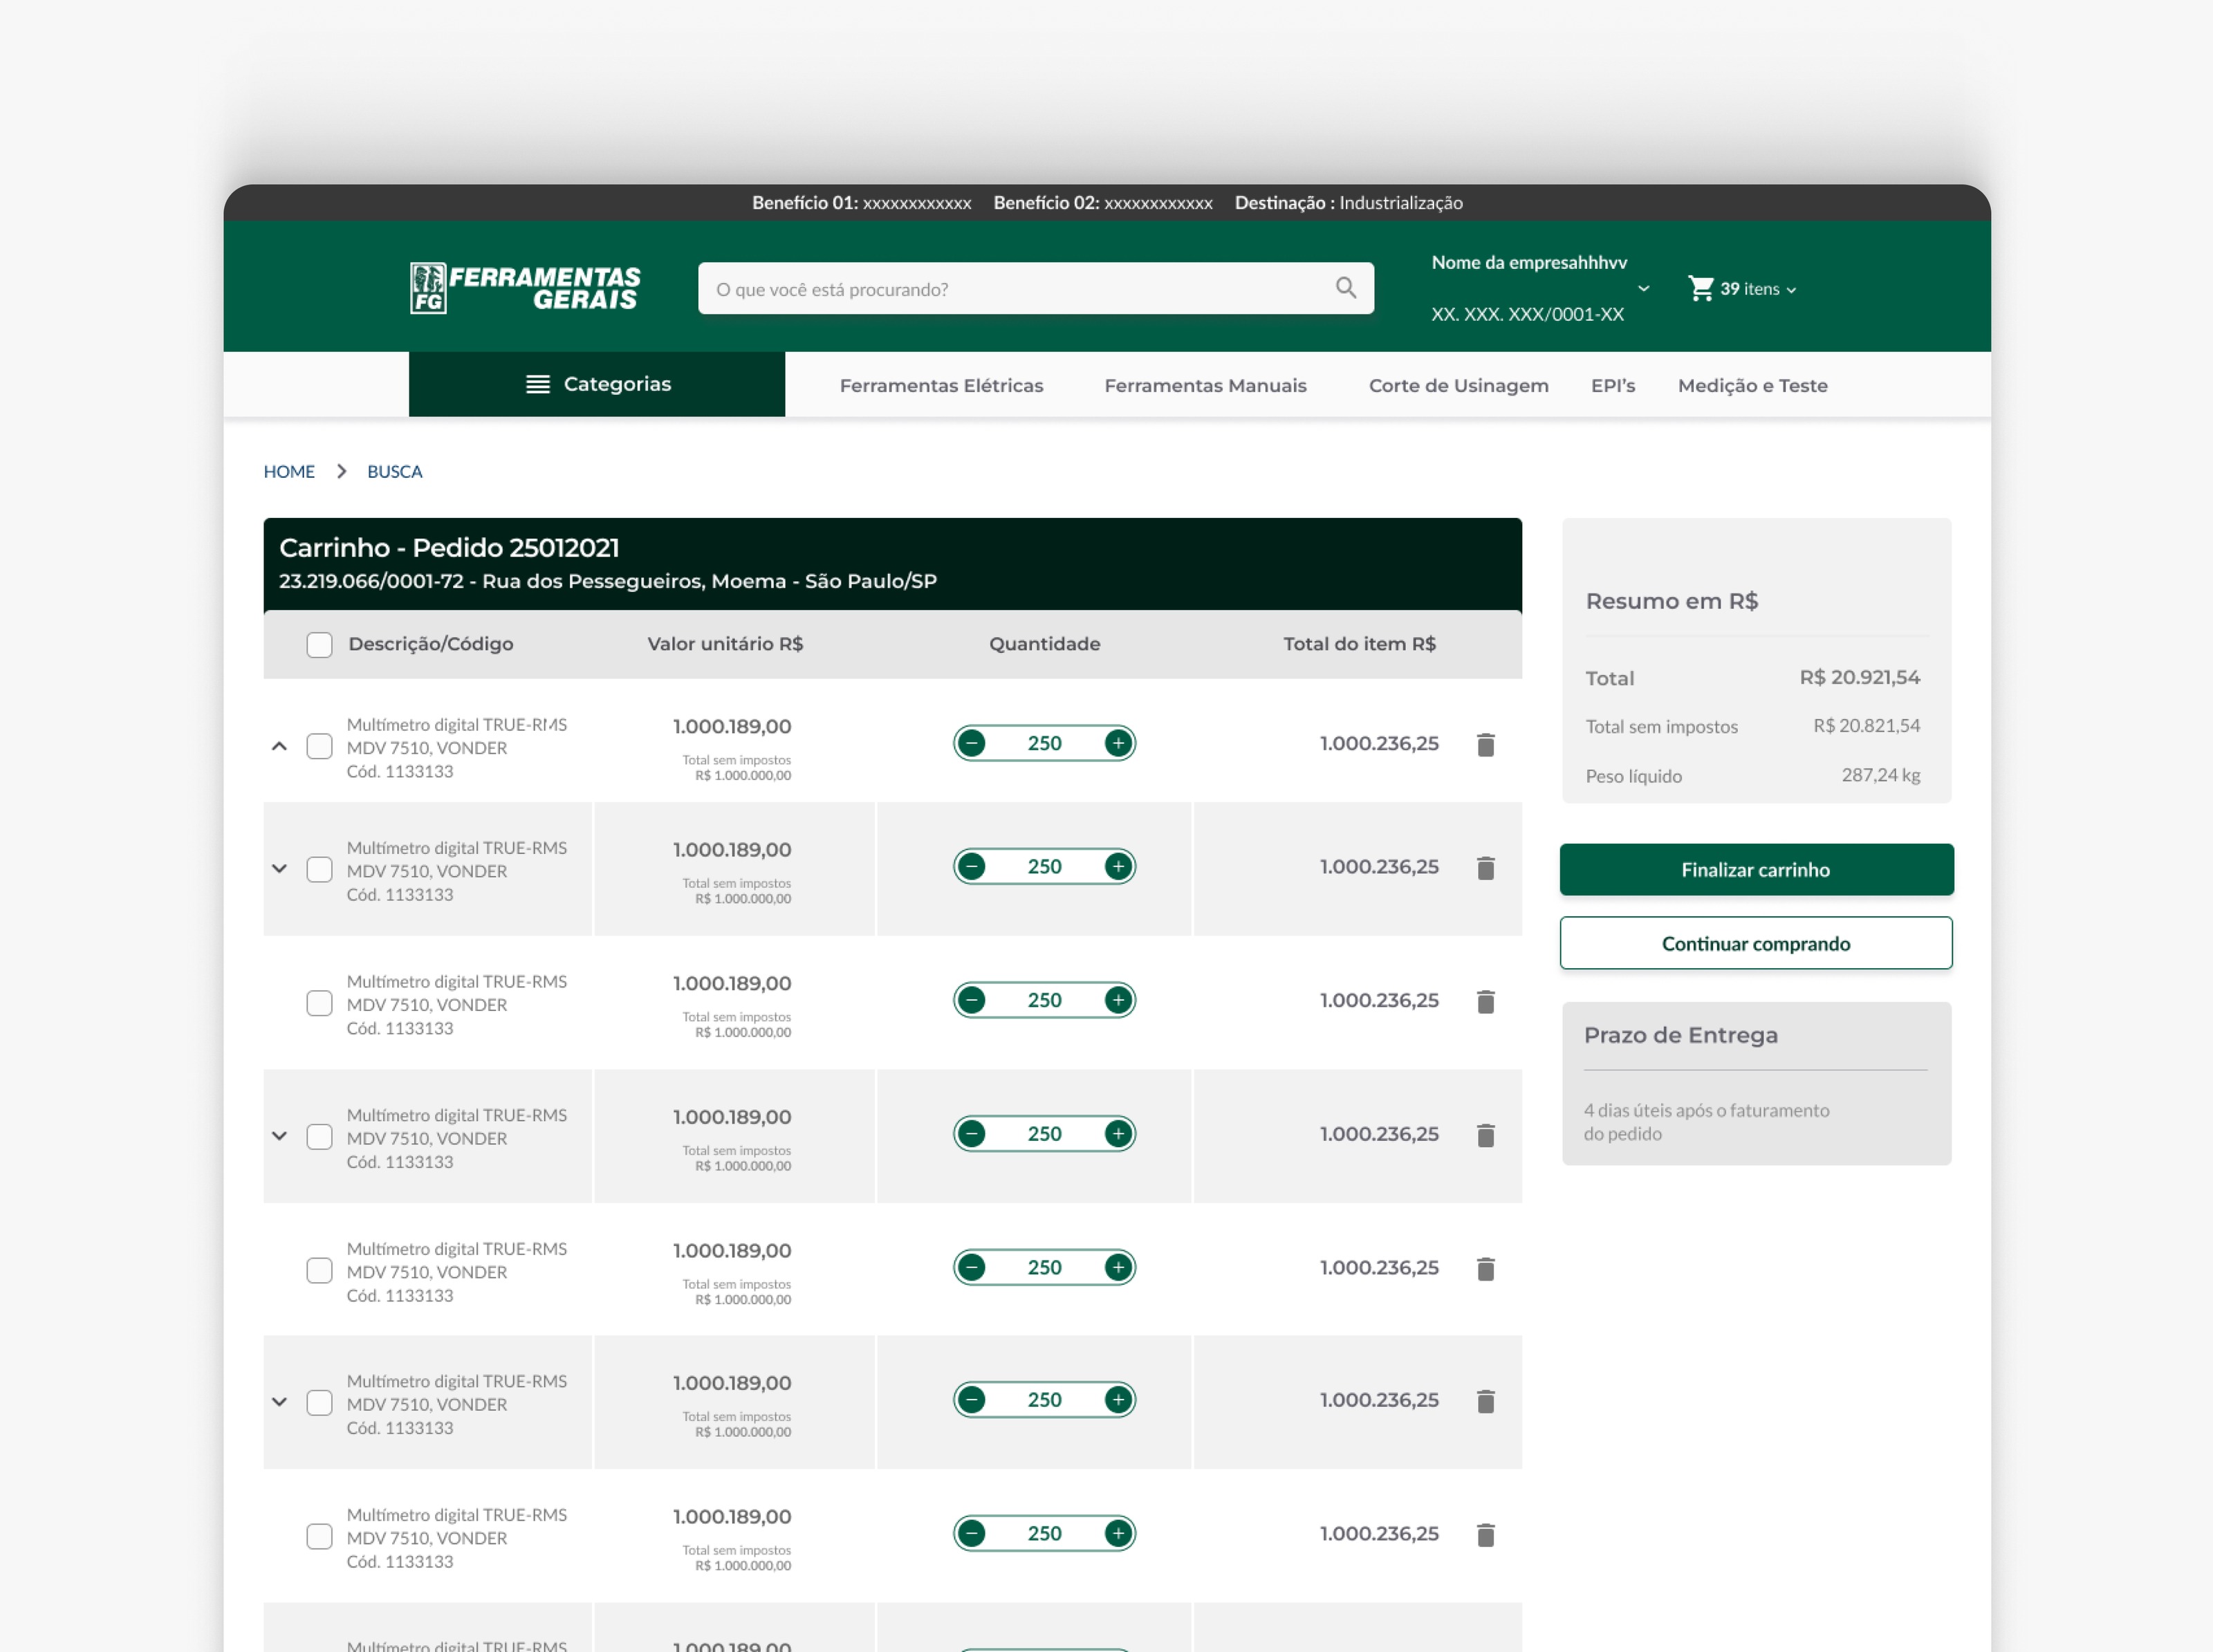Tick the select-all checkbox beside Descrição/Código
The image size is (2213, 1652).
point(319,645)
